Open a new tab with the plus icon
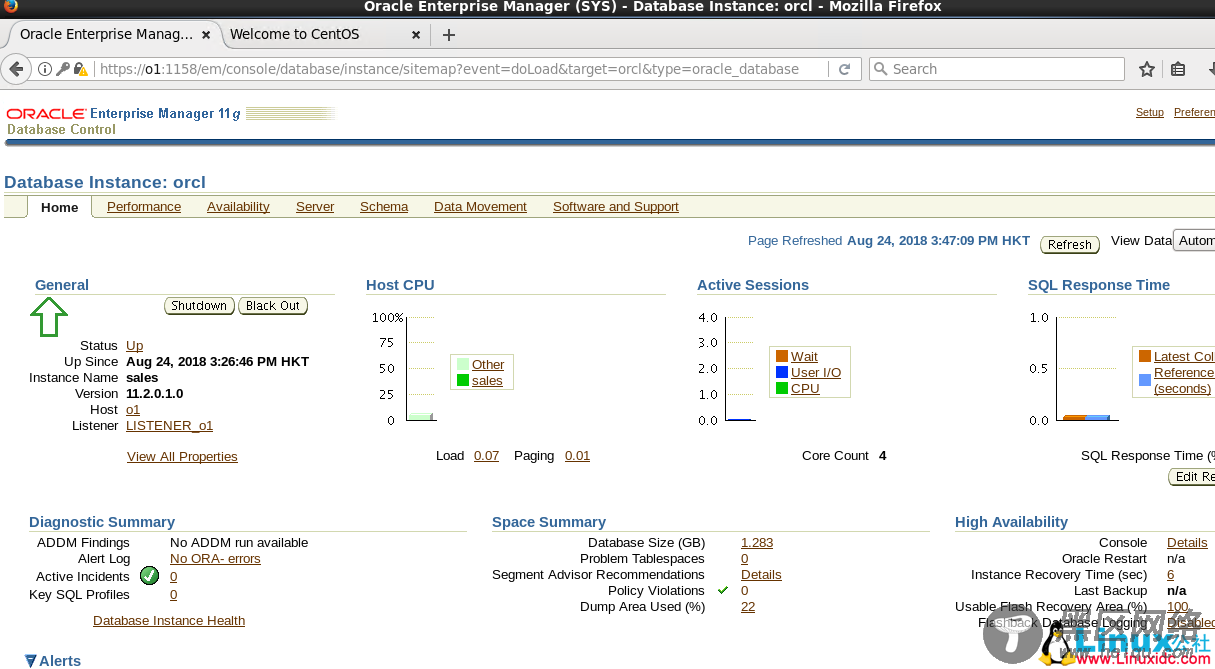The height and width of the screenshot is (669, 1215). [449, 34]
